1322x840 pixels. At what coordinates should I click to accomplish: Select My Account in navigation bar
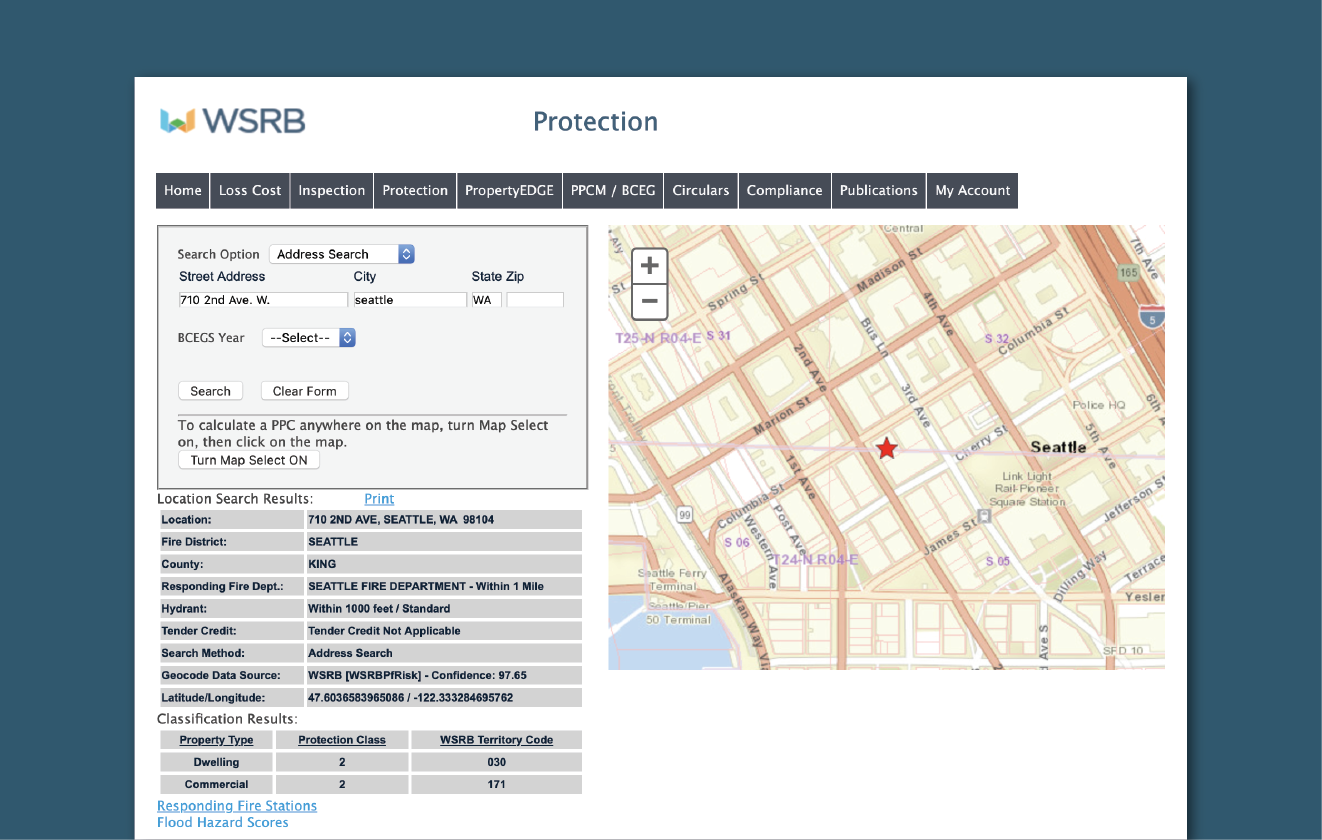[972, 190]
